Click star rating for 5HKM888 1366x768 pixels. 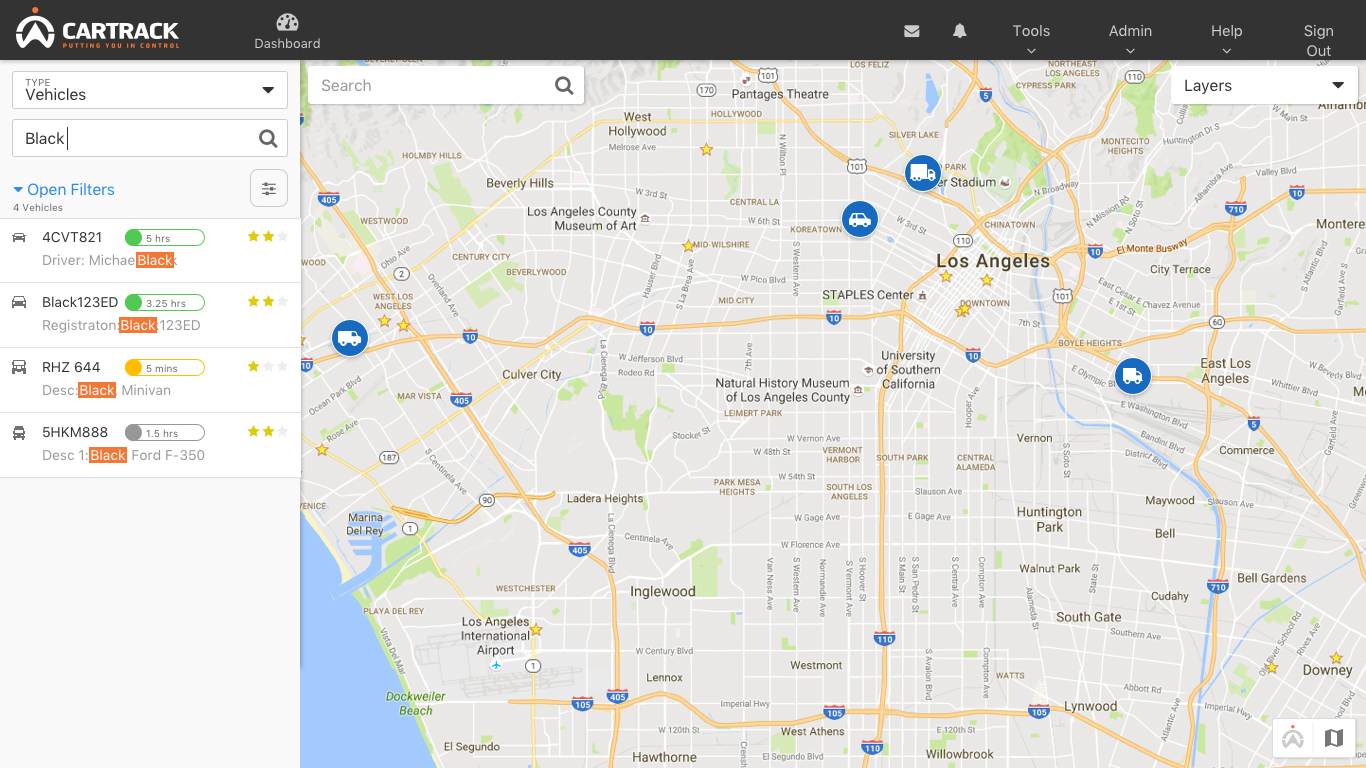coord(268,432)
